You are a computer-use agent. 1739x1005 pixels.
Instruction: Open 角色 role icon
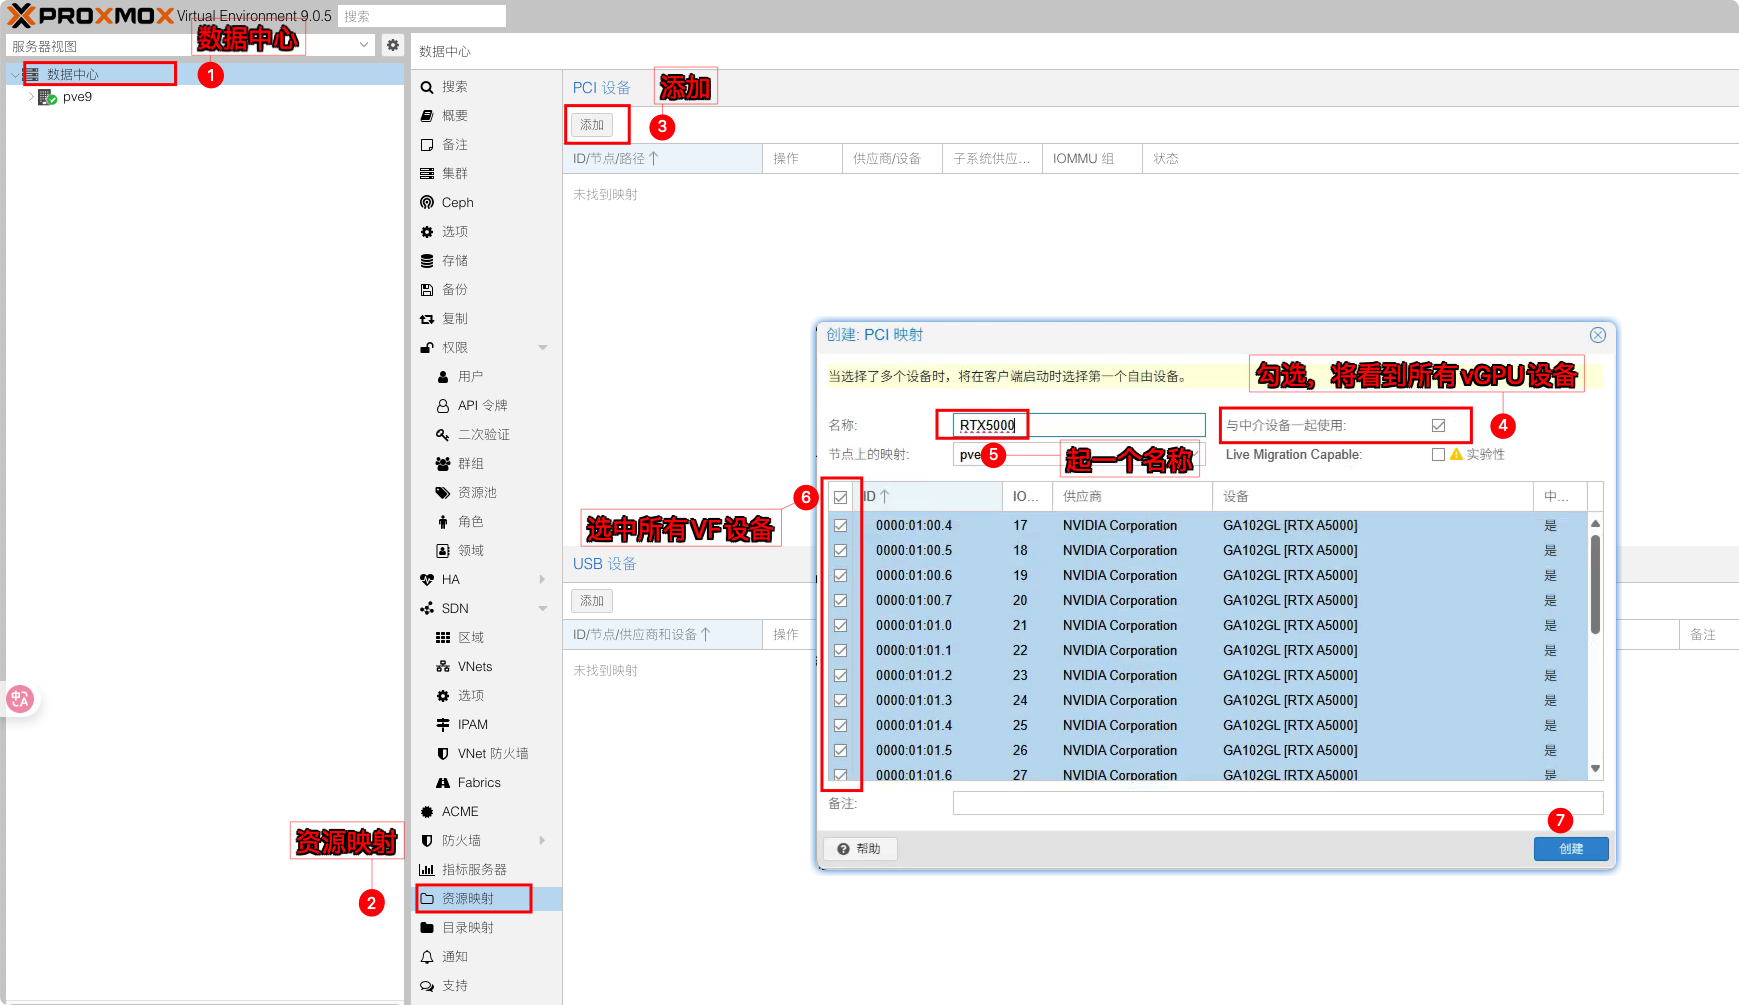443,522
